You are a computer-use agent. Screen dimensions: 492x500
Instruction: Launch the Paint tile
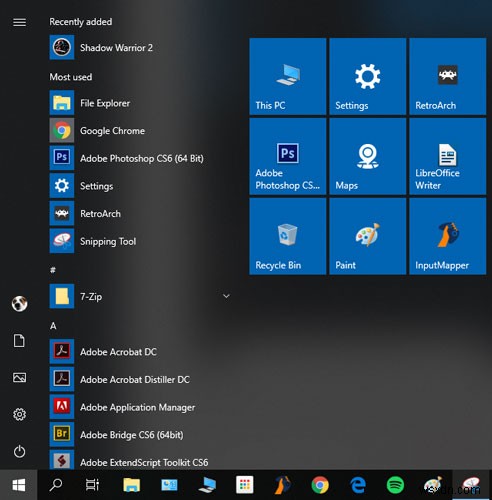coord(368,236)
